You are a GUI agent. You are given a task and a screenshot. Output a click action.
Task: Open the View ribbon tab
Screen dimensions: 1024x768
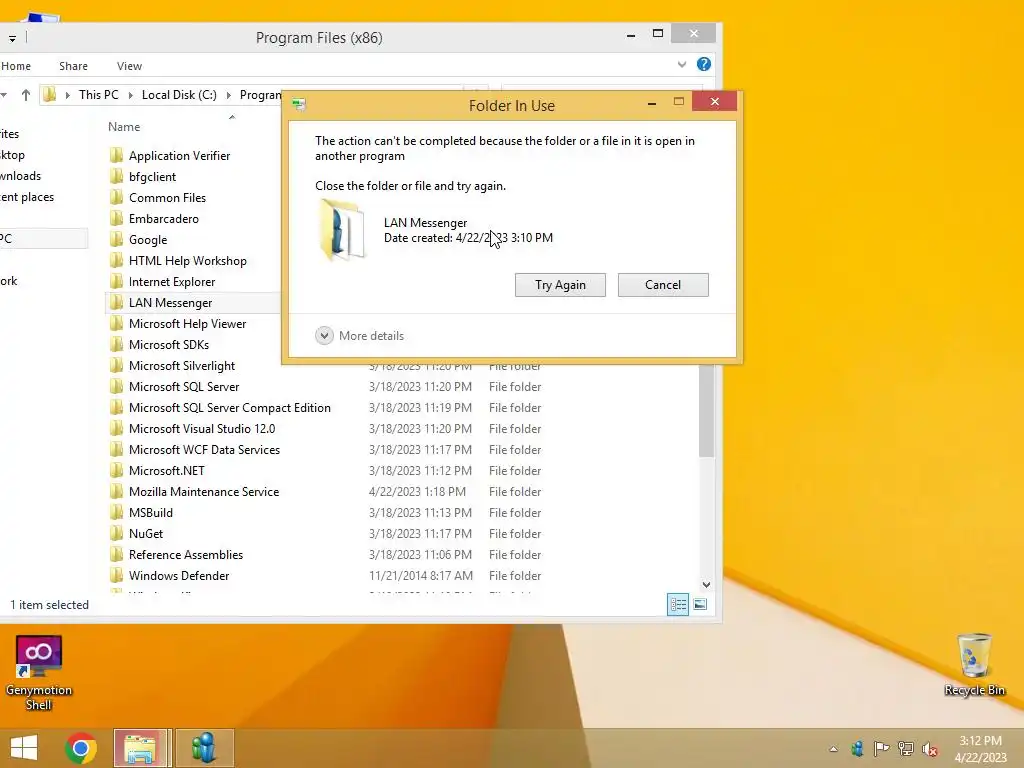[129, 66]
